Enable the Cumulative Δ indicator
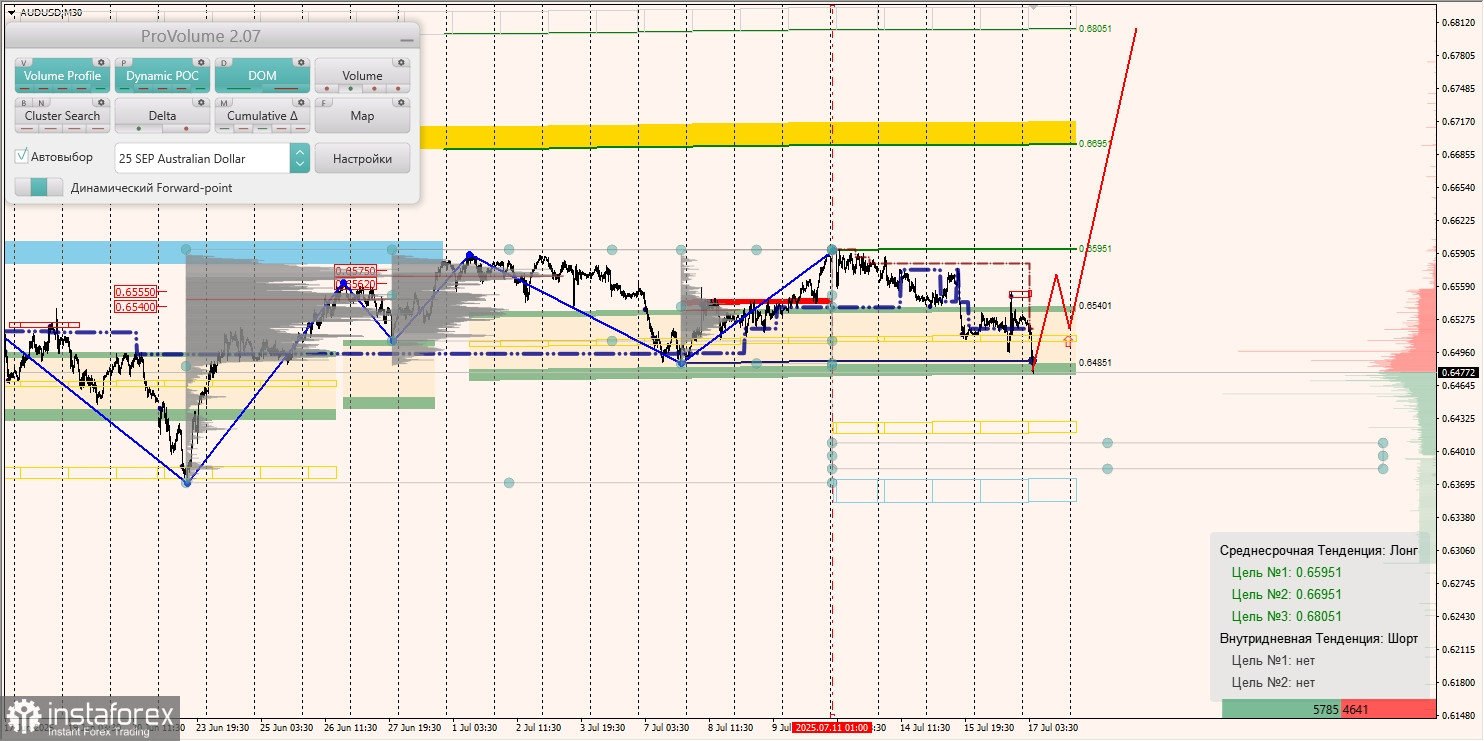1484x741 pixels. [262, 116]
